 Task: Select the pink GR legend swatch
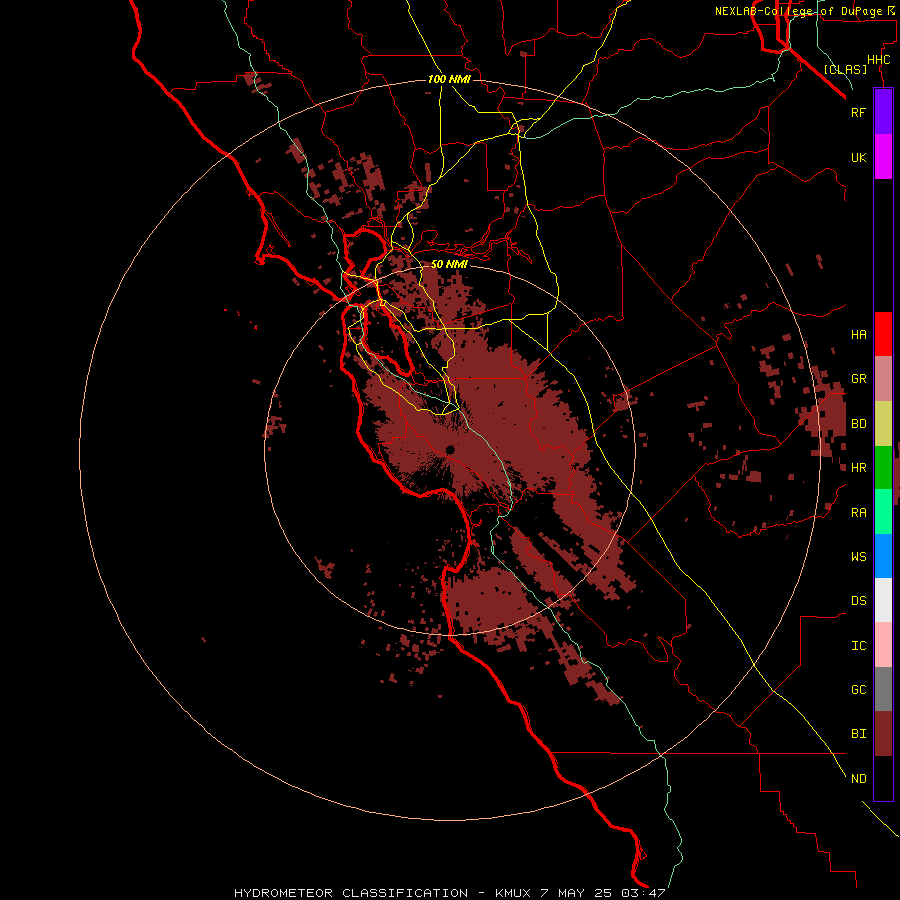pos(883,379)
